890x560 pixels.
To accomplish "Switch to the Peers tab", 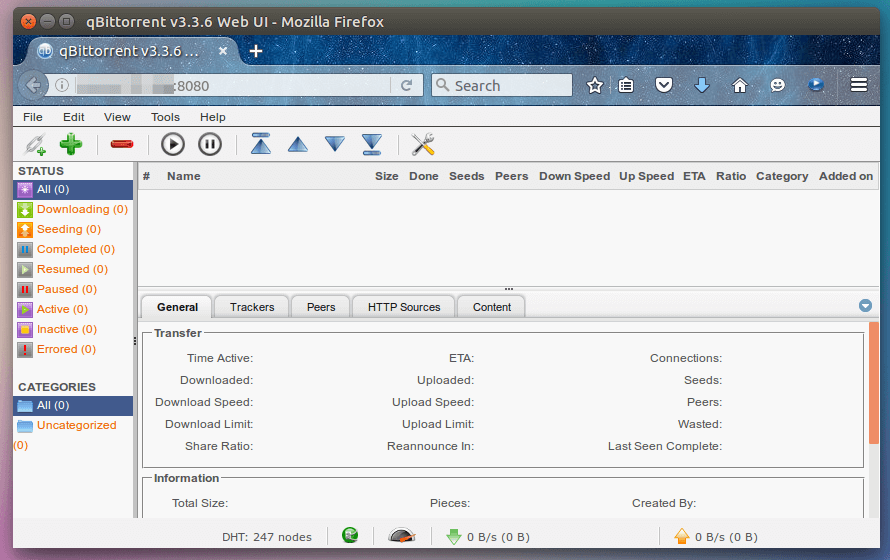I will pos(321,307).
